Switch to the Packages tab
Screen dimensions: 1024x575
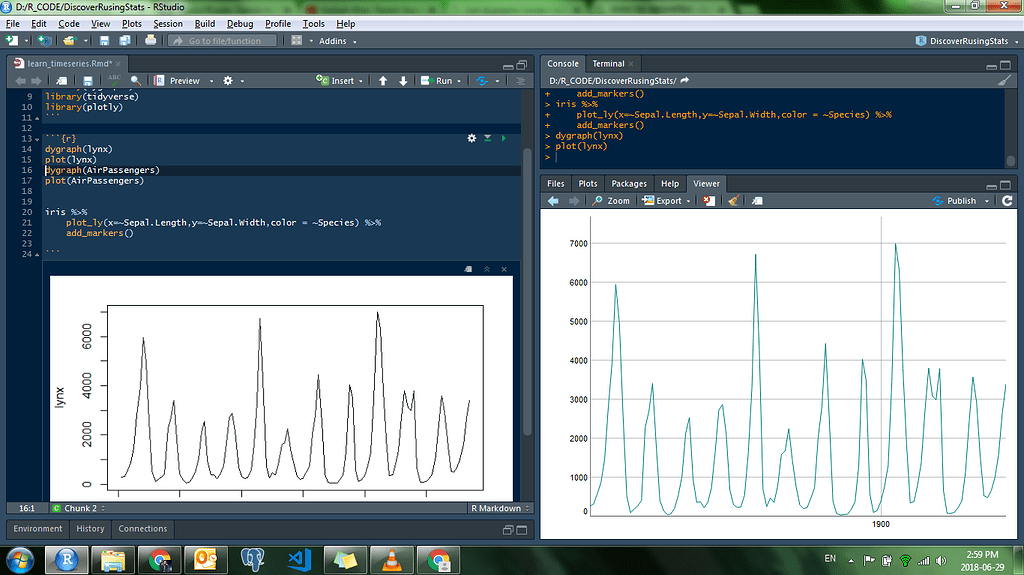(x=629, y=184)
